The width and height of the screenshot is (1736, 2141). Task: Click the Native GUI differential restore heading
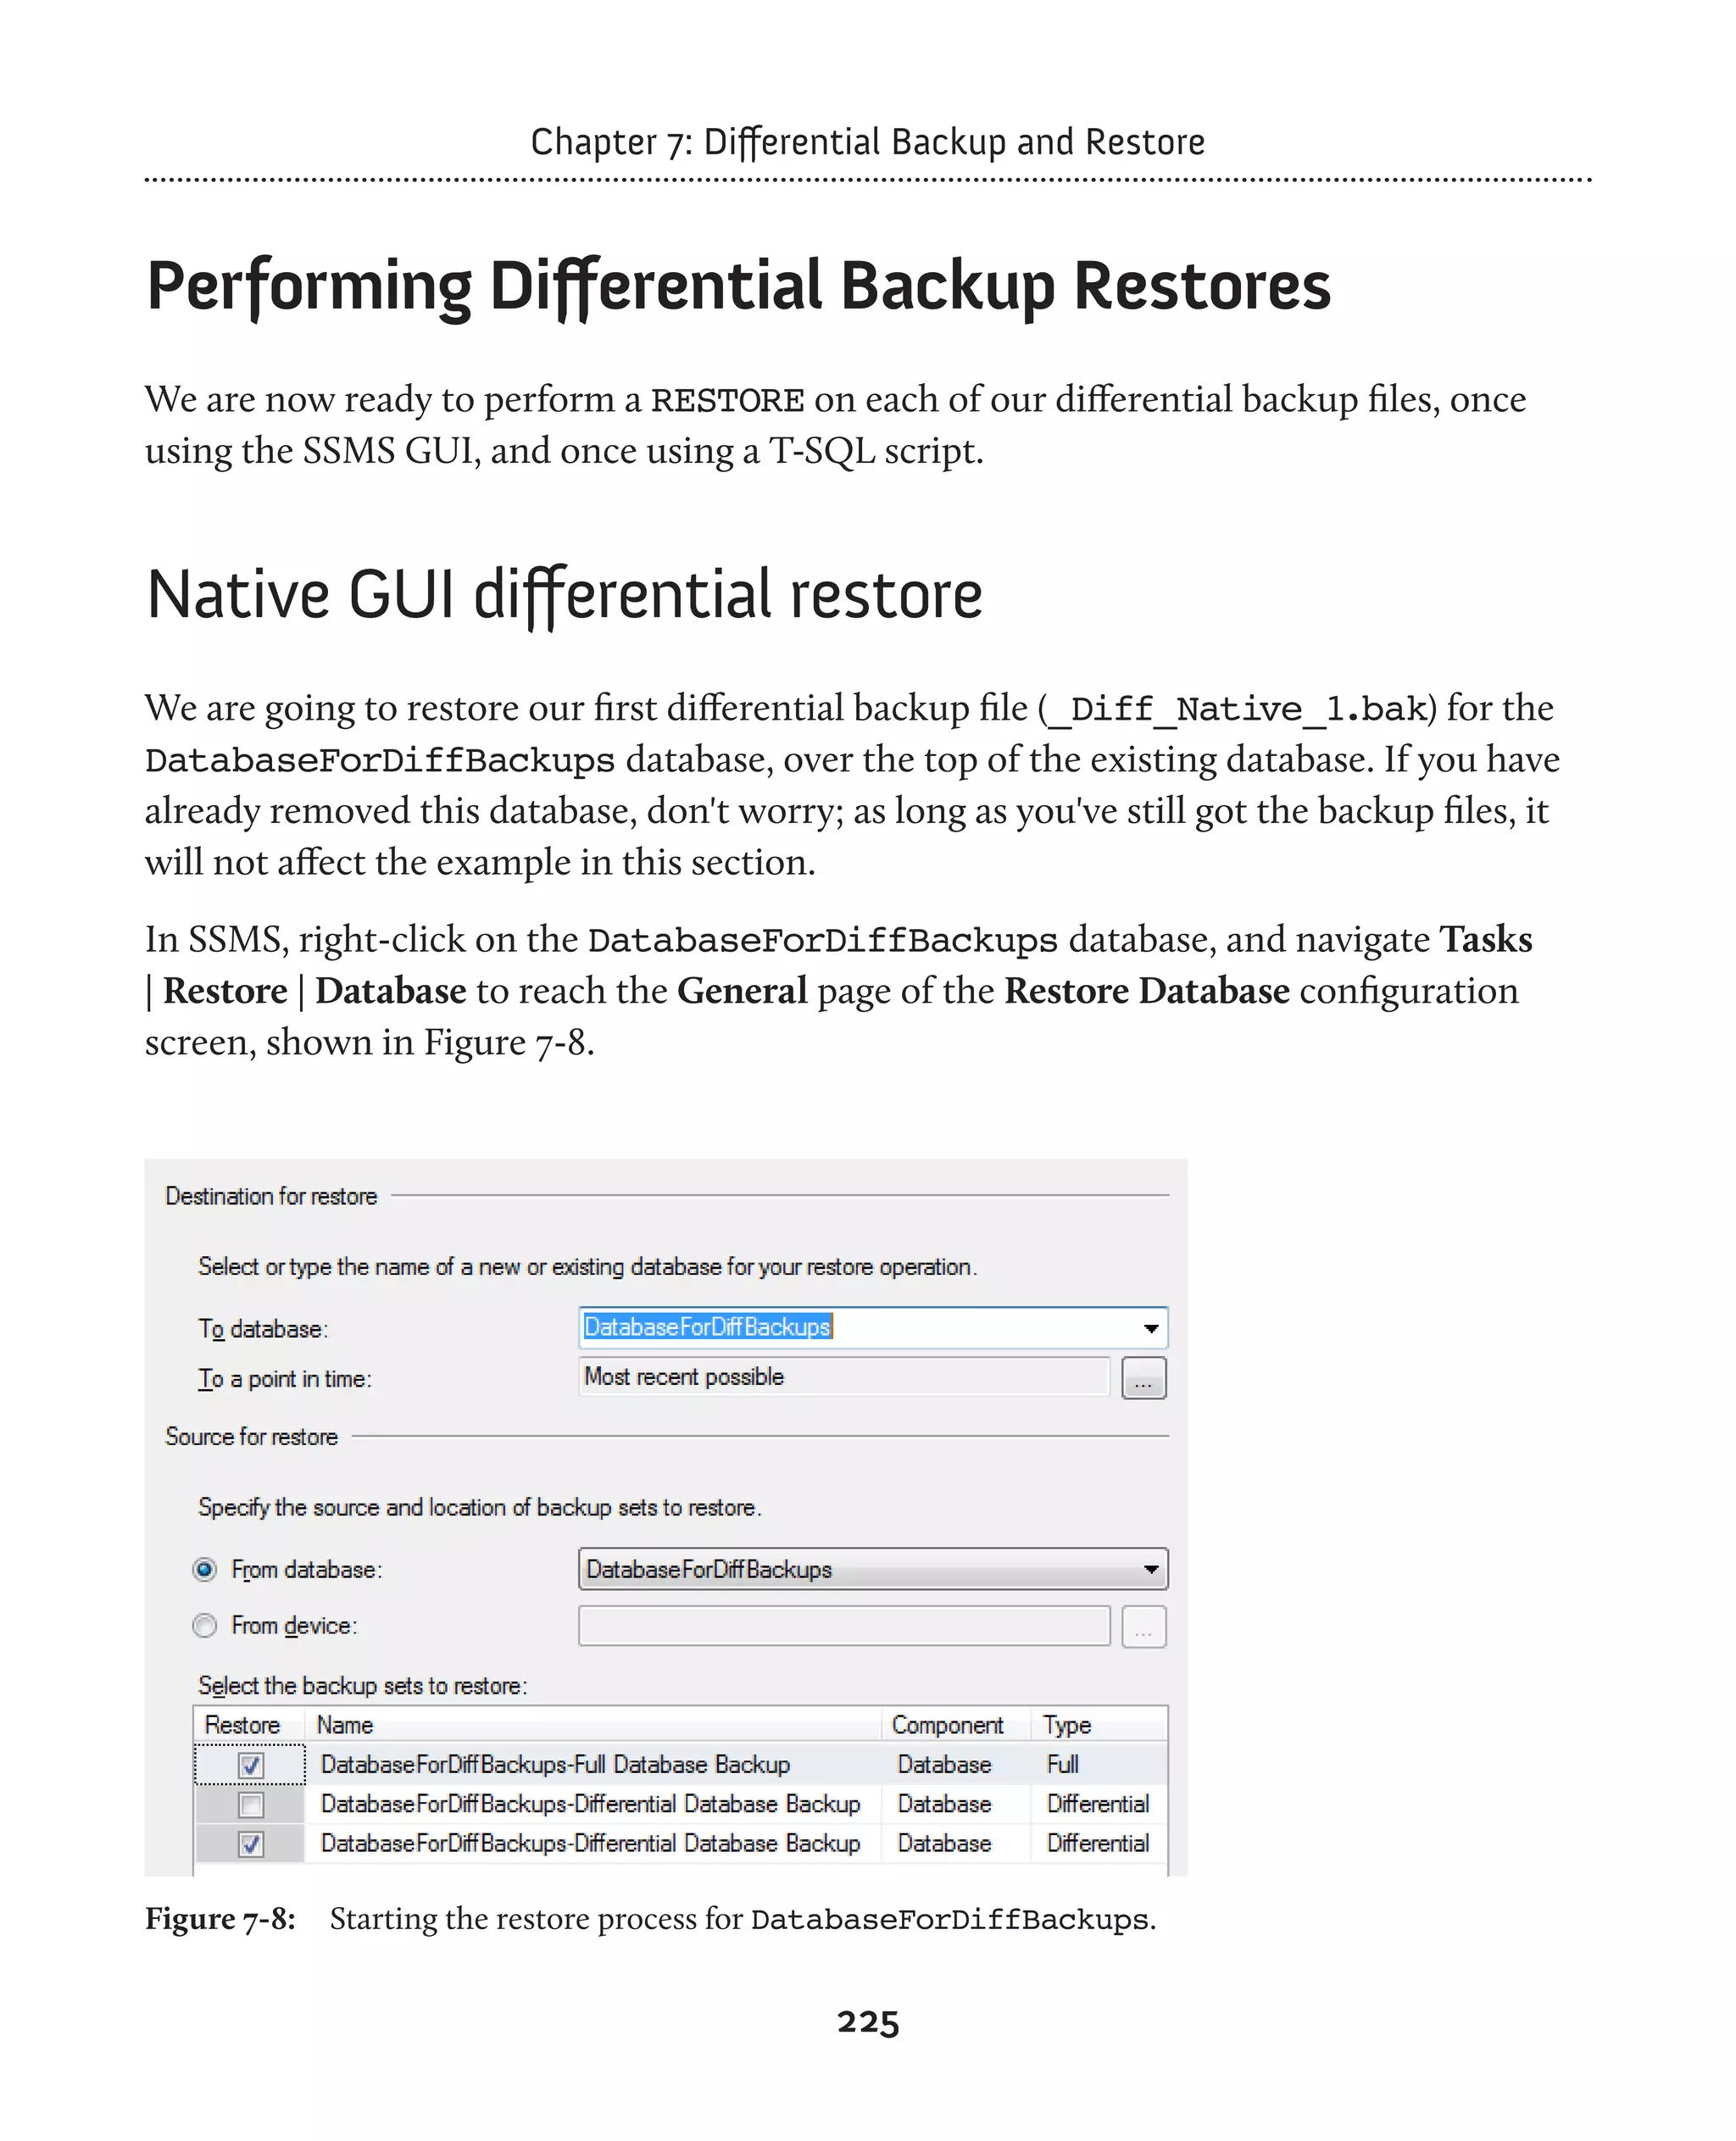565,595
